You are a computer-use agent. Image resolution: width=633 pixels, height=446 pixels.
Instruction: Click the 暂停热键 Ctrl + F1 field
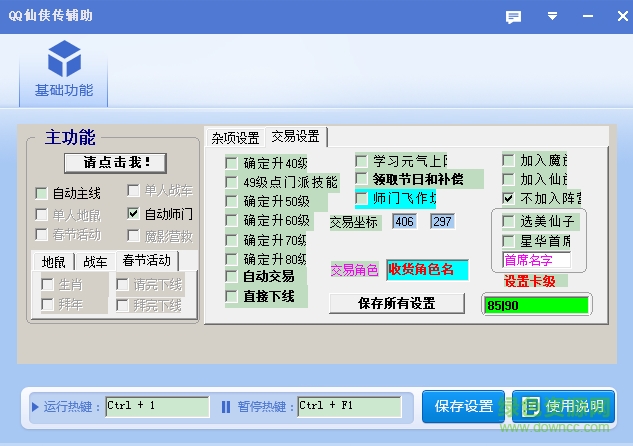349,406
